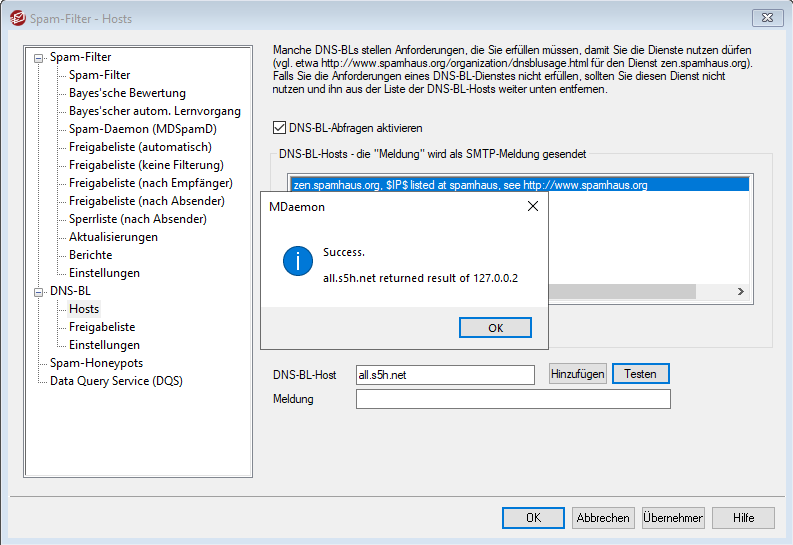The height and width of the screenshot is (545, 793).
Task: Select Freigabeliste (nach Empfänger) entry
Action: coord(150,183)
